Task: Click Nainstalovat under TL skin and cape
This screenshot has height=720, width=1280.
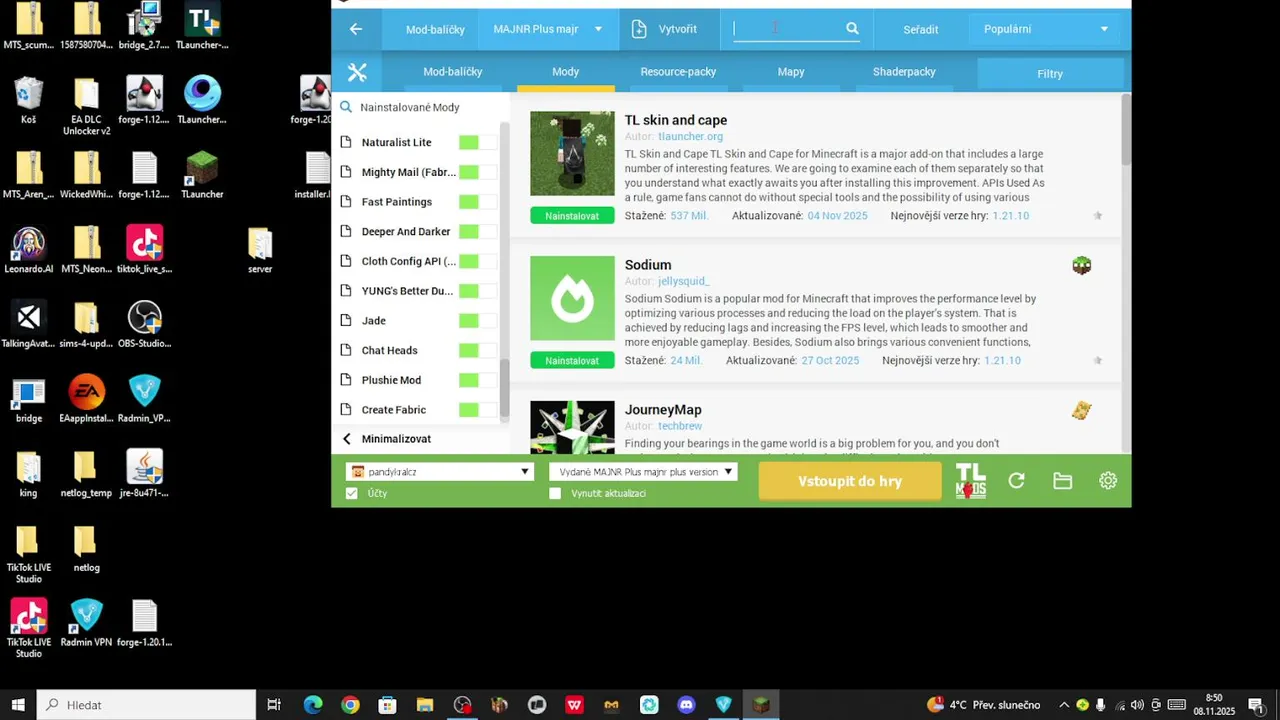Action: 572,216
